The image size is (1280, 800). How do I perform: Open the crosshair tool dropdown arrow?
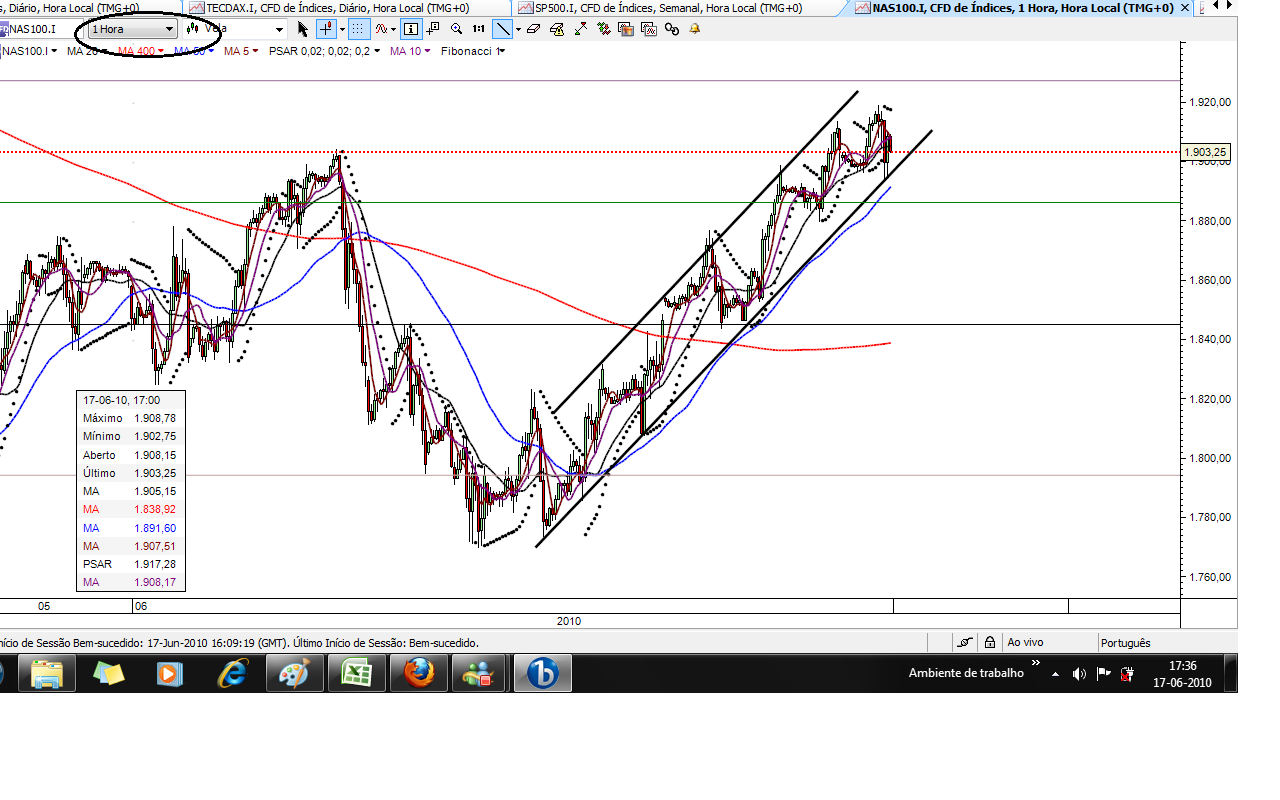(x=342, y=29)
